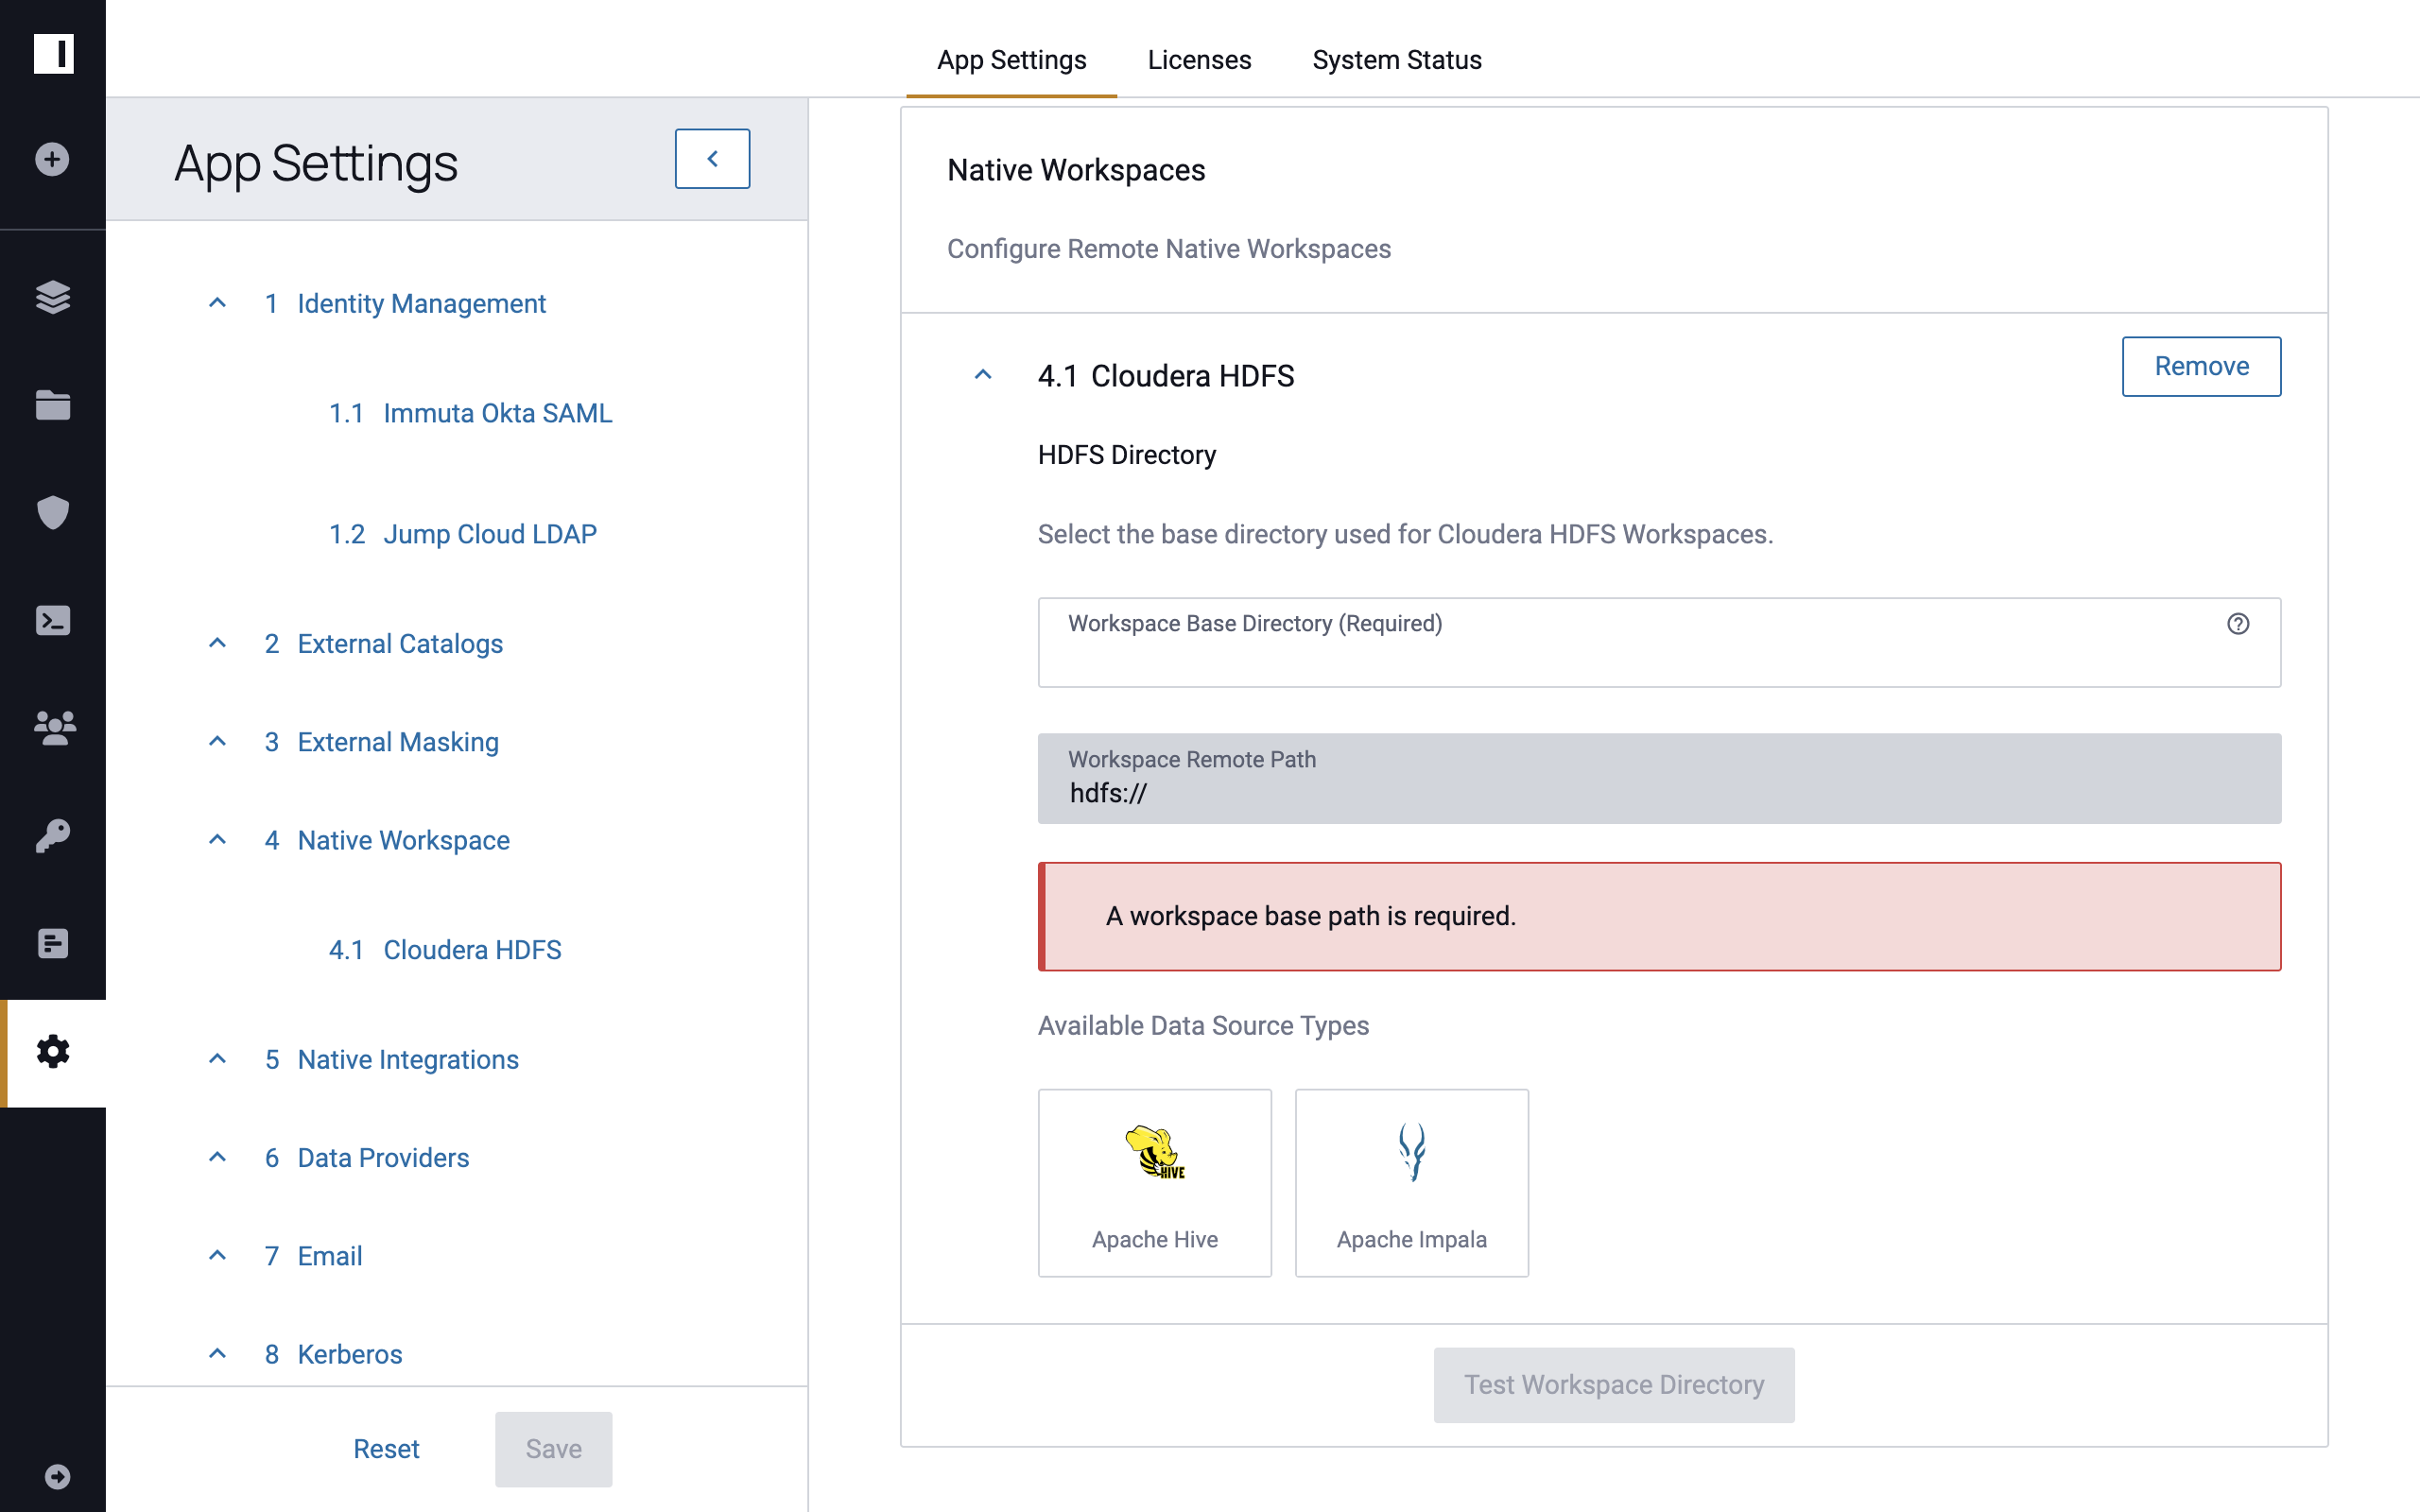Open the projects folder icon

pos(53,405)
